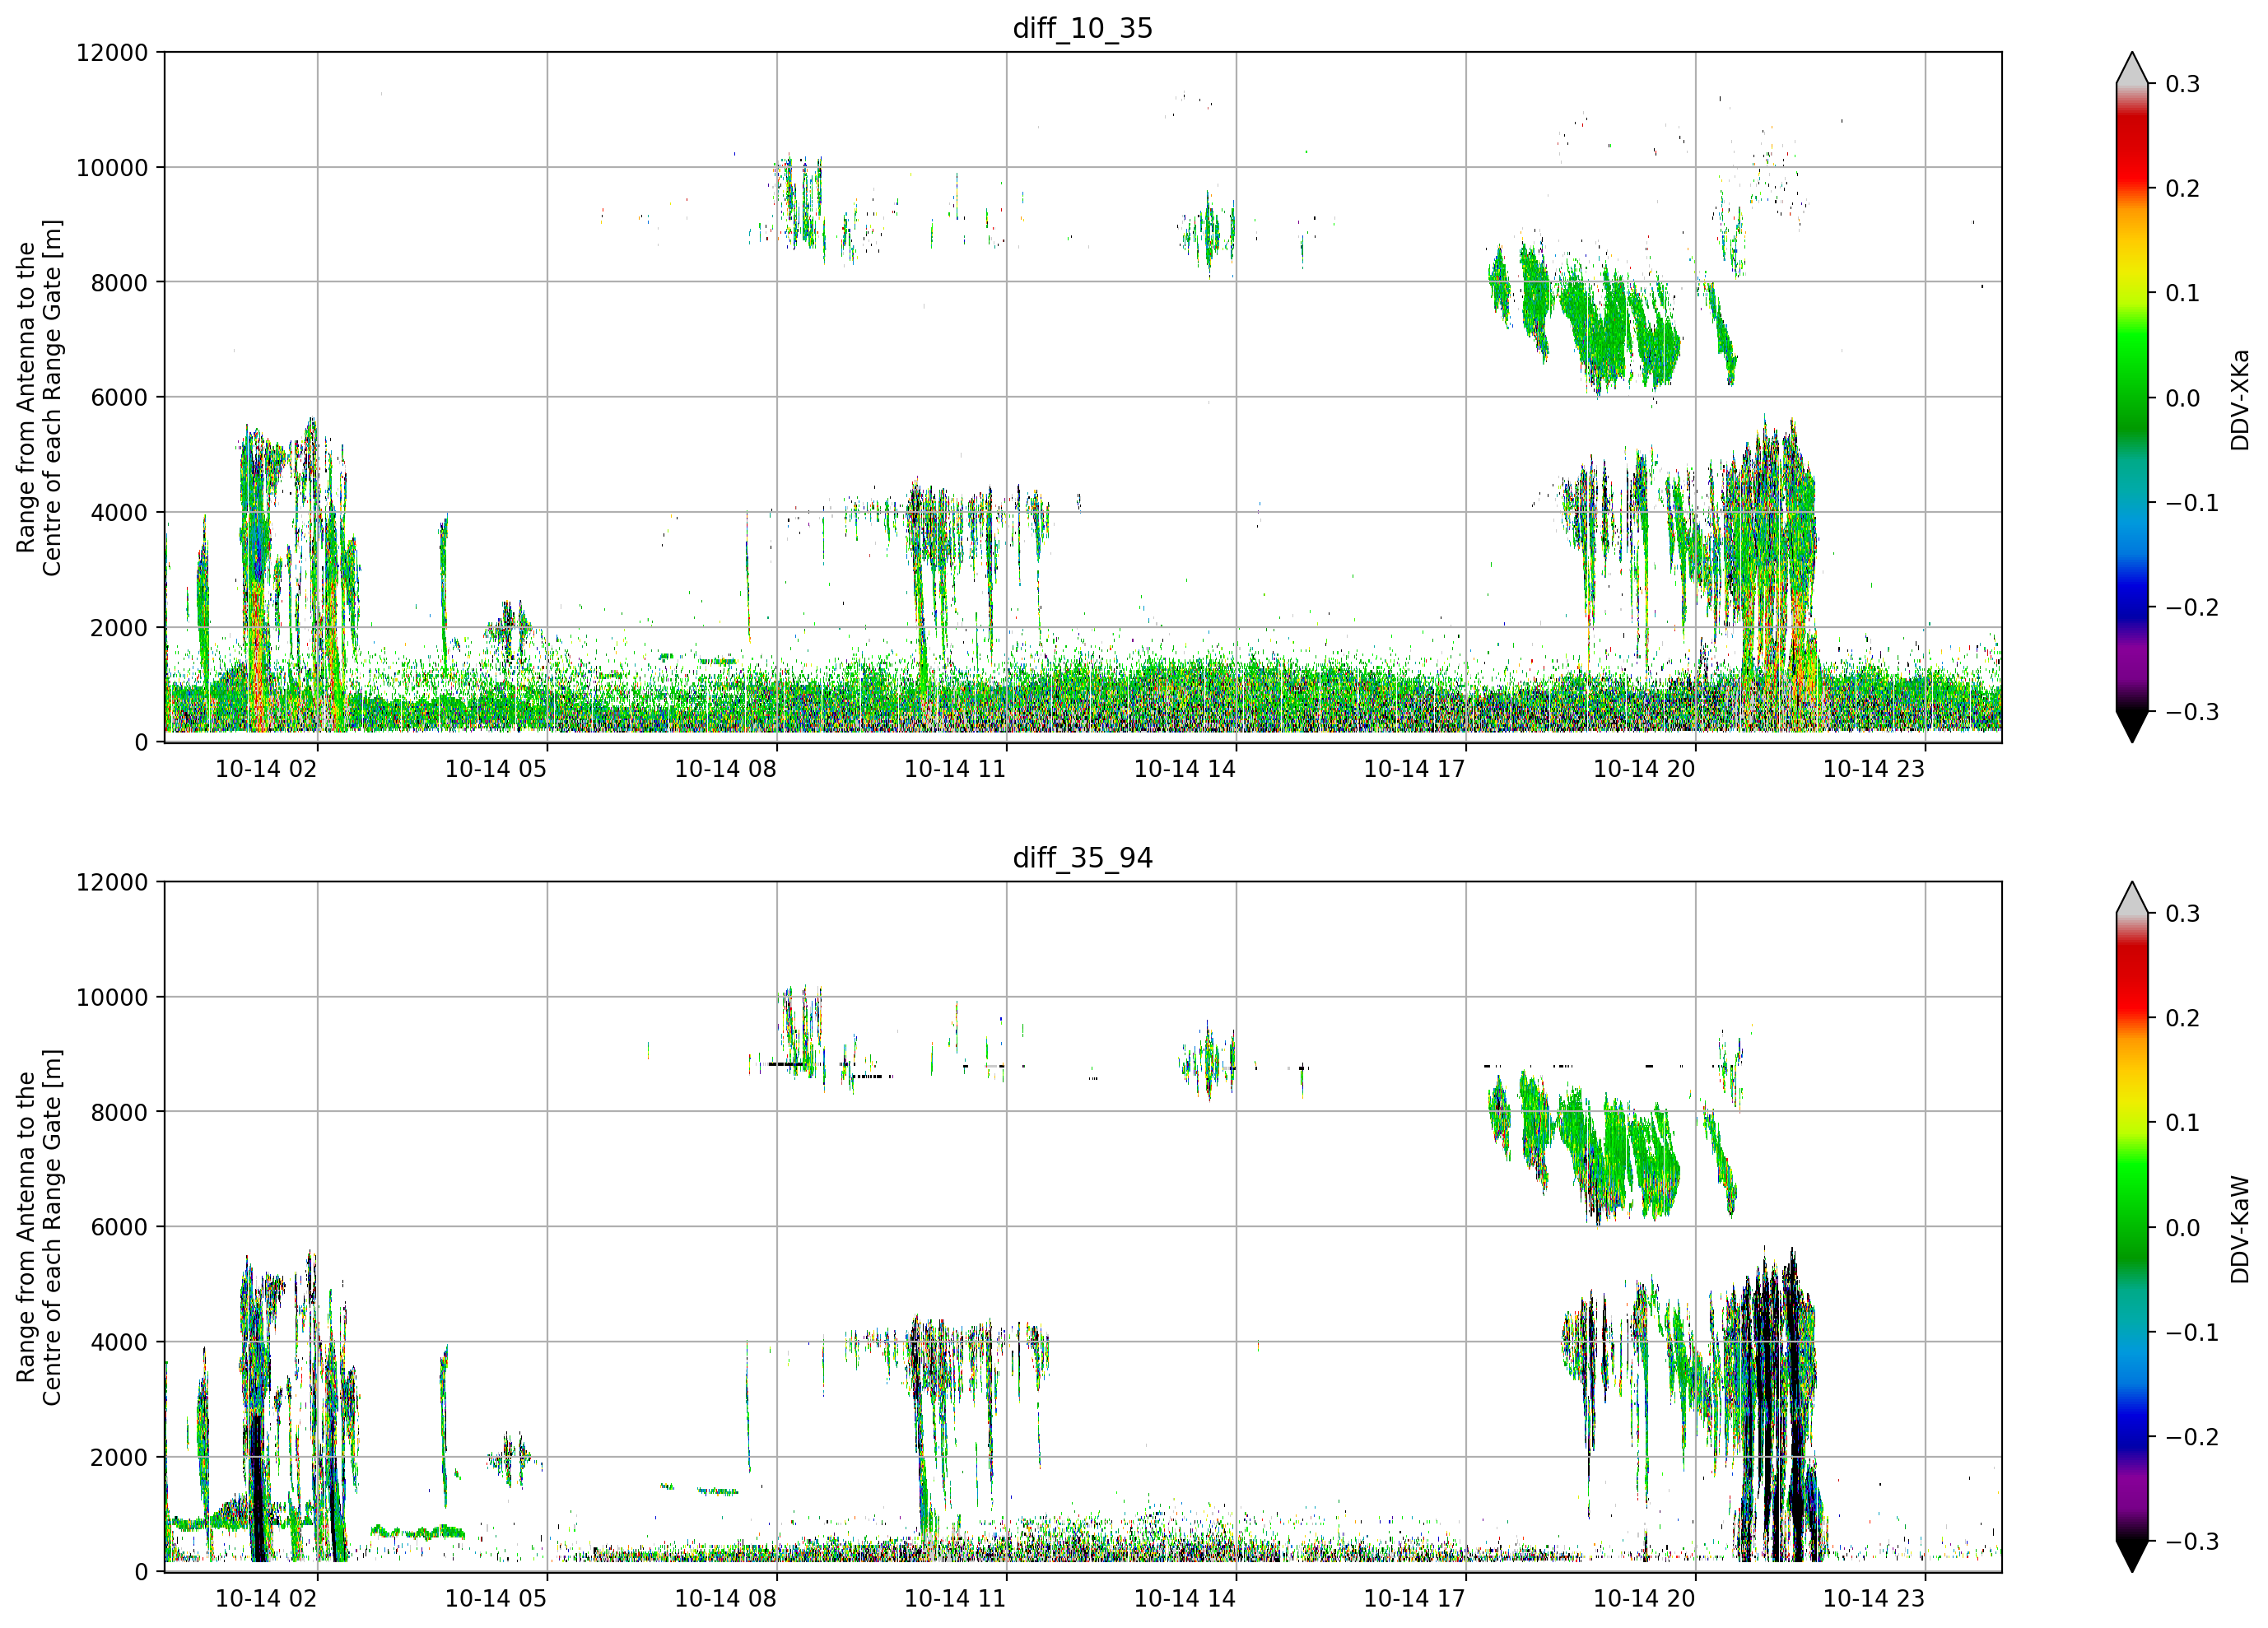Click the 10-14 23 tick label under diff_10_35

click(x=1874, y=769)
